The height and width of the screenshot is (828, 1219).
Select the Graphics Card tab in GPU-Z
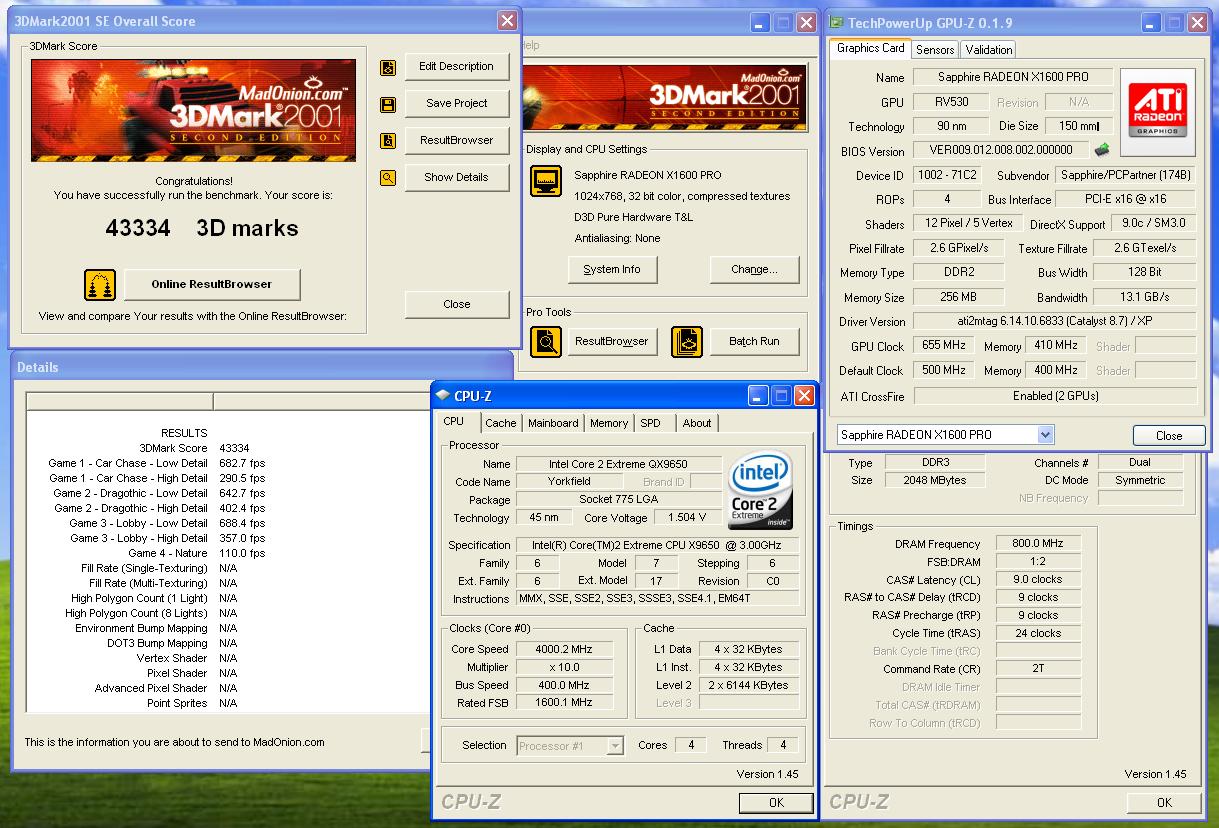pos(870,49)
